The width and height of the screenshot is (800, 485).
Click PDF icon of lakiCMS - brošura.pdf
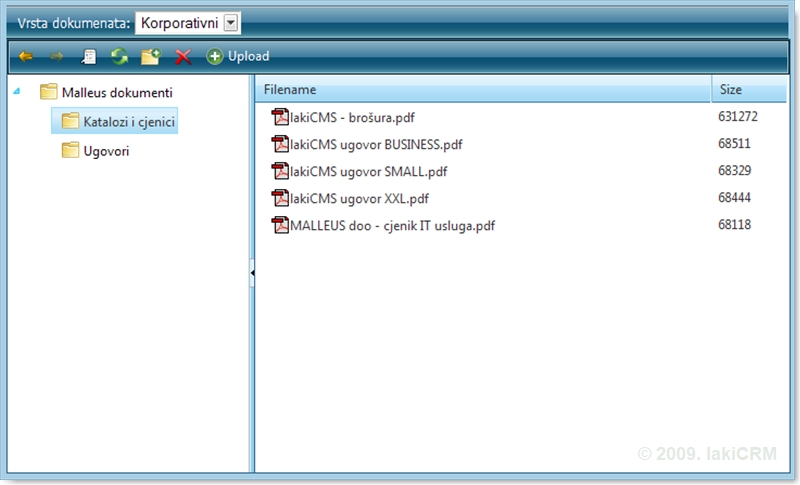pos(280,117)
